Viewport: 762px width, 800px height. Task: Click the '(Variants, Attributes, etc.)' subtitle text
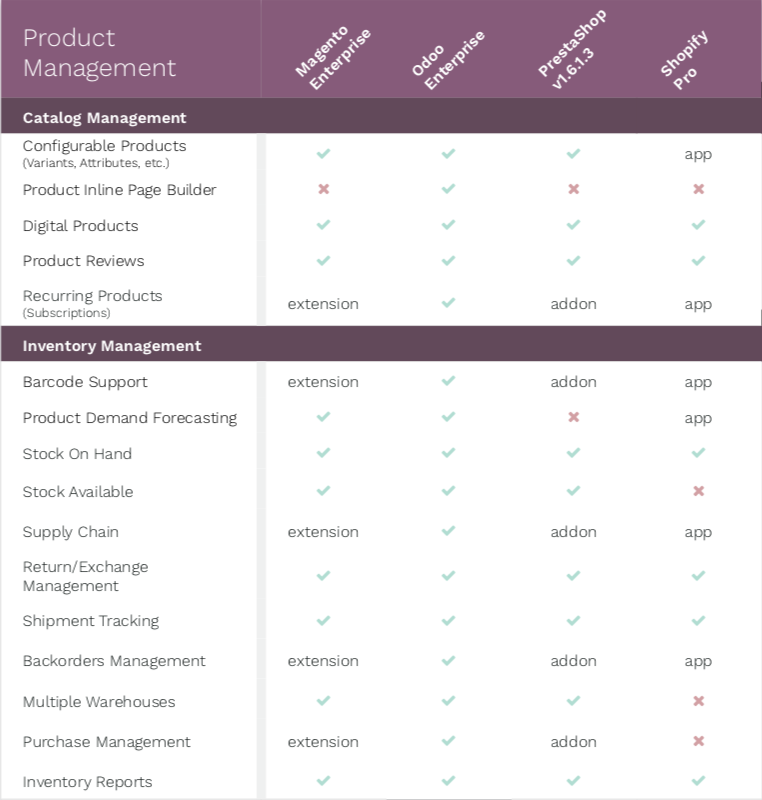pyautogui.click(x=96, y=163)
